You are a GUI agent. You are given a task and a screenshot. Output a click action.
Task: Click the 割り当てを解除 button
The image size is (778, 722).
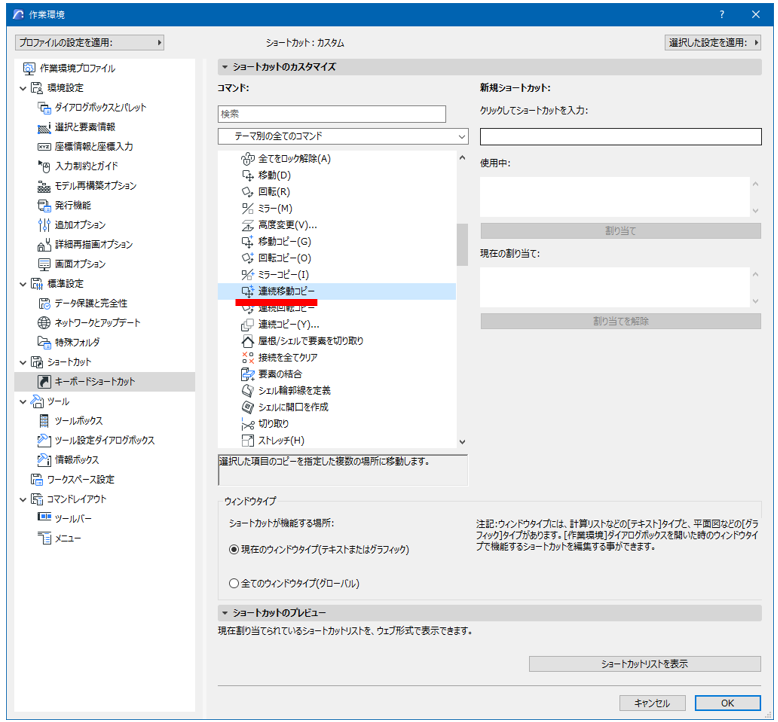(x=621, y=321)
